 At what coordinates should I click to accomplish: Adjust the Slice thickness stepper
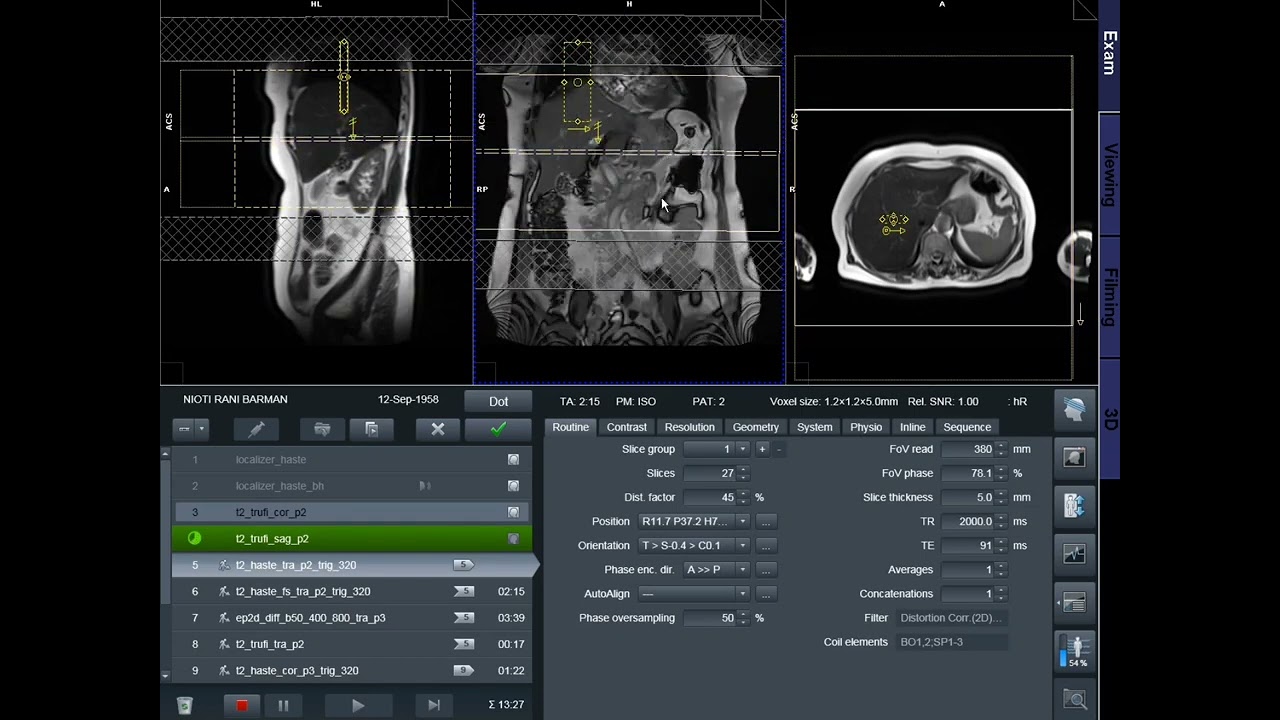(1001, 497)
